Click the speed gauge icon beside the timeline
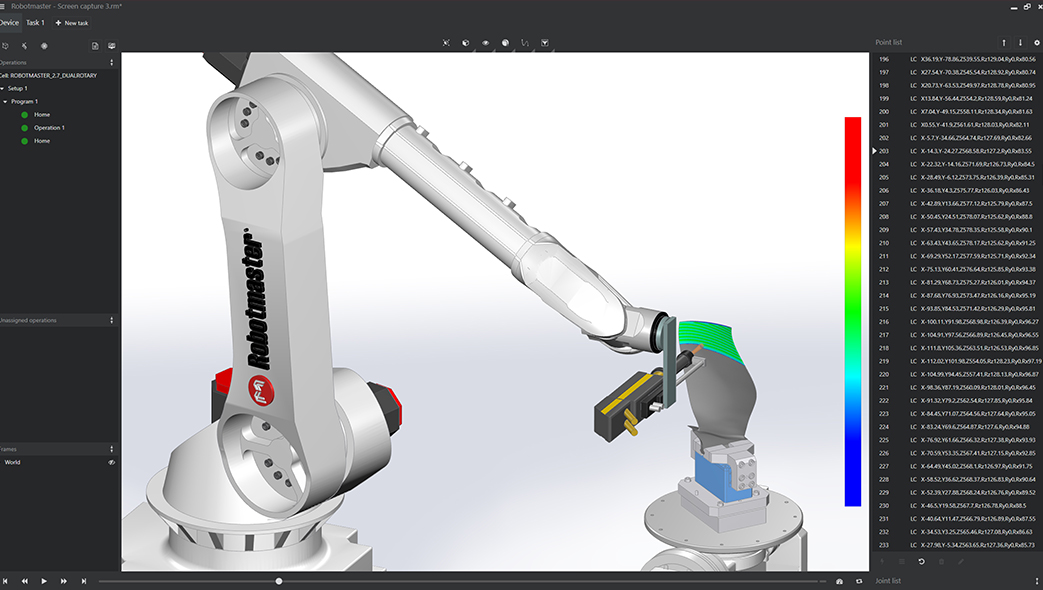This screenshot has height=590, width=1043. tap(839, 581)
